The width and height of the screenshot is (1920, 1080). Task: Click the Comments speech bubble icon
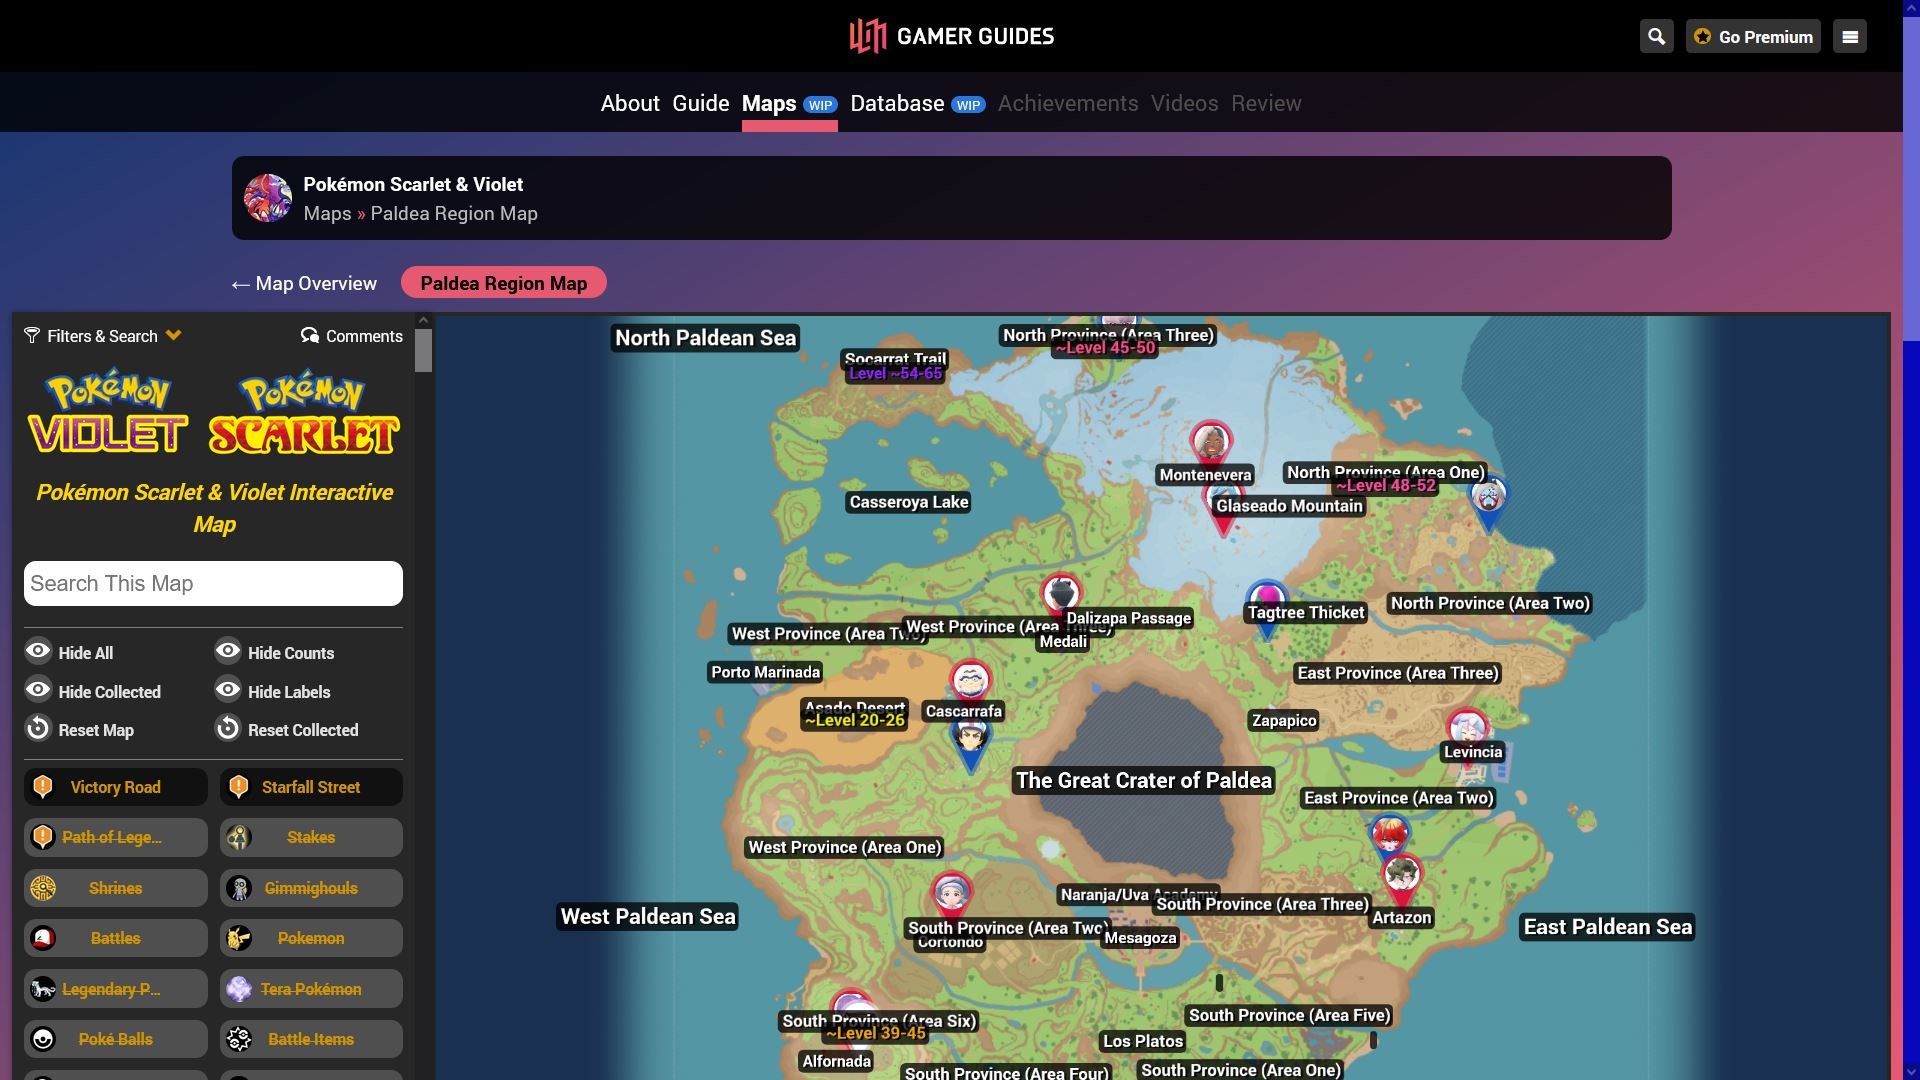tap(310, 336)
